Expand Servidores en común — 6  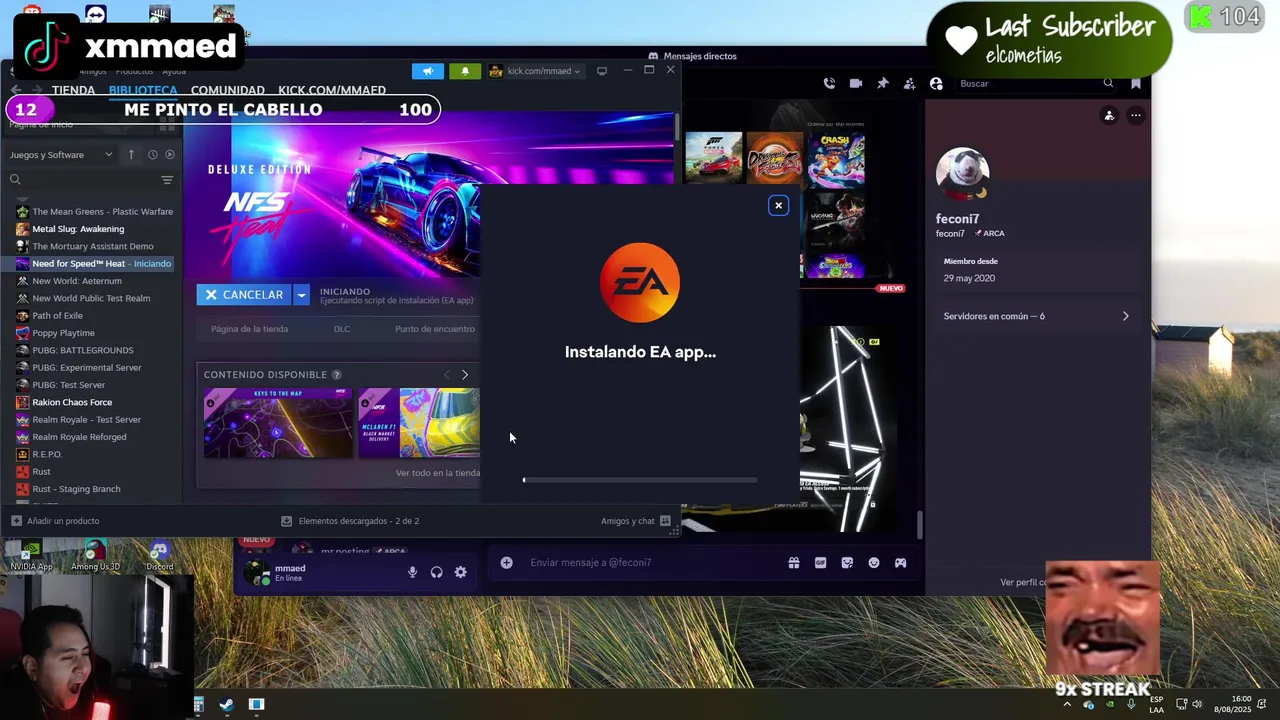pyautogui.click(x=1037, y=316)
